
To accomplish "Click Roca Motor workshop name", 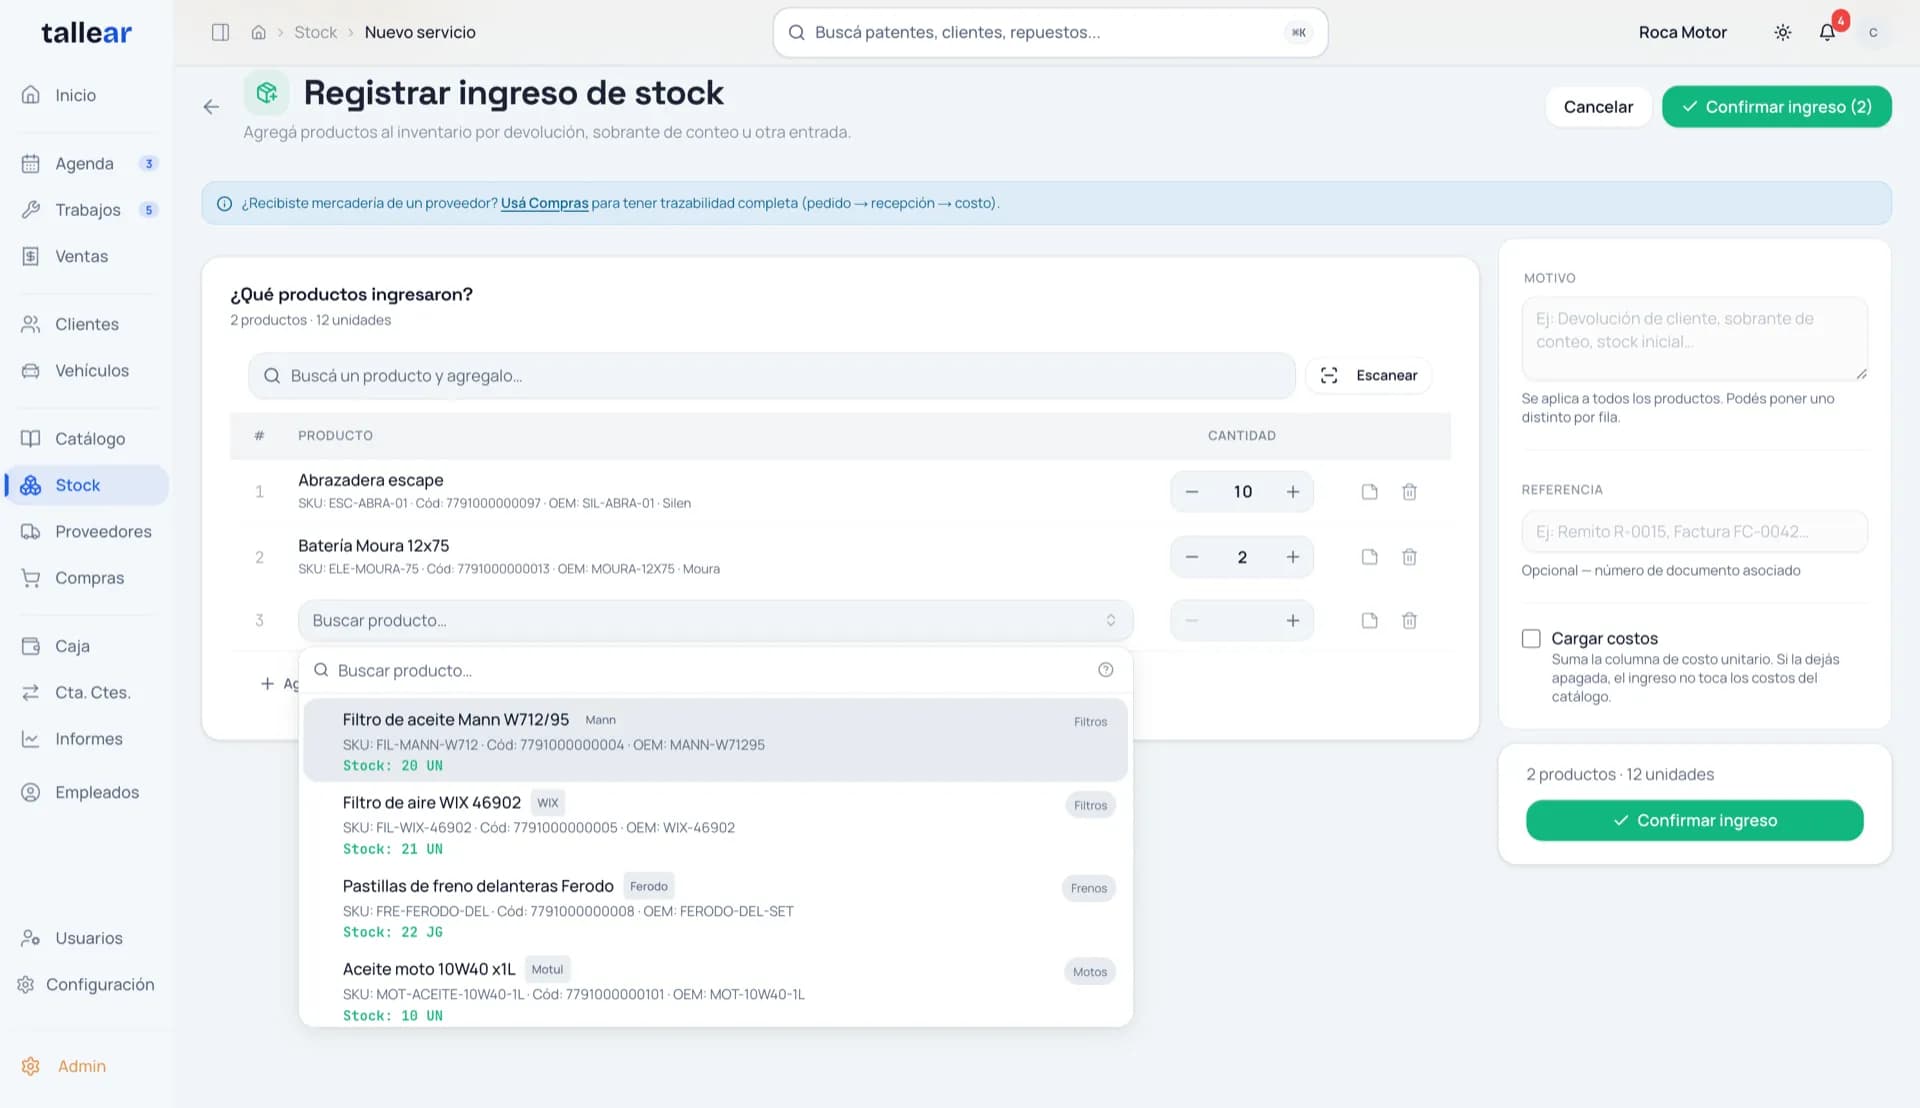I will pyautogui.click(x=1682, y=32).
